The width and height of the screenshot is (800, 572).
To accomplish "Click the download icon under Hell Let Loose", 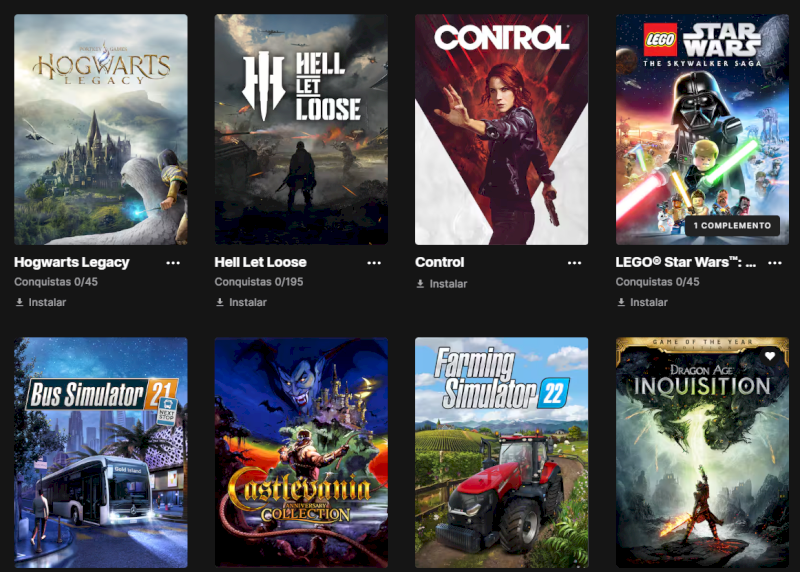I will pos(220,302).
